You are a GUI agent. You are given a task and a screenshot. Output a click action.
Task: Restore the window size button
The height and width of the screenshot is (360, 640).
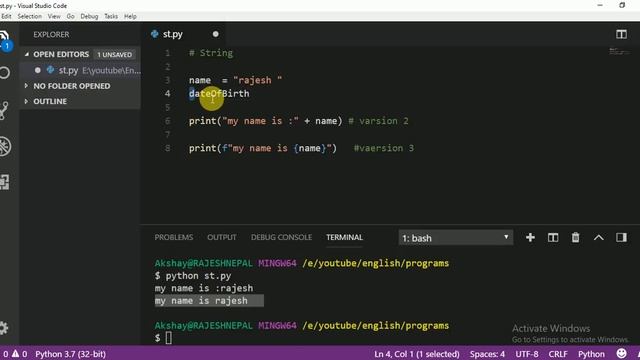622,5
